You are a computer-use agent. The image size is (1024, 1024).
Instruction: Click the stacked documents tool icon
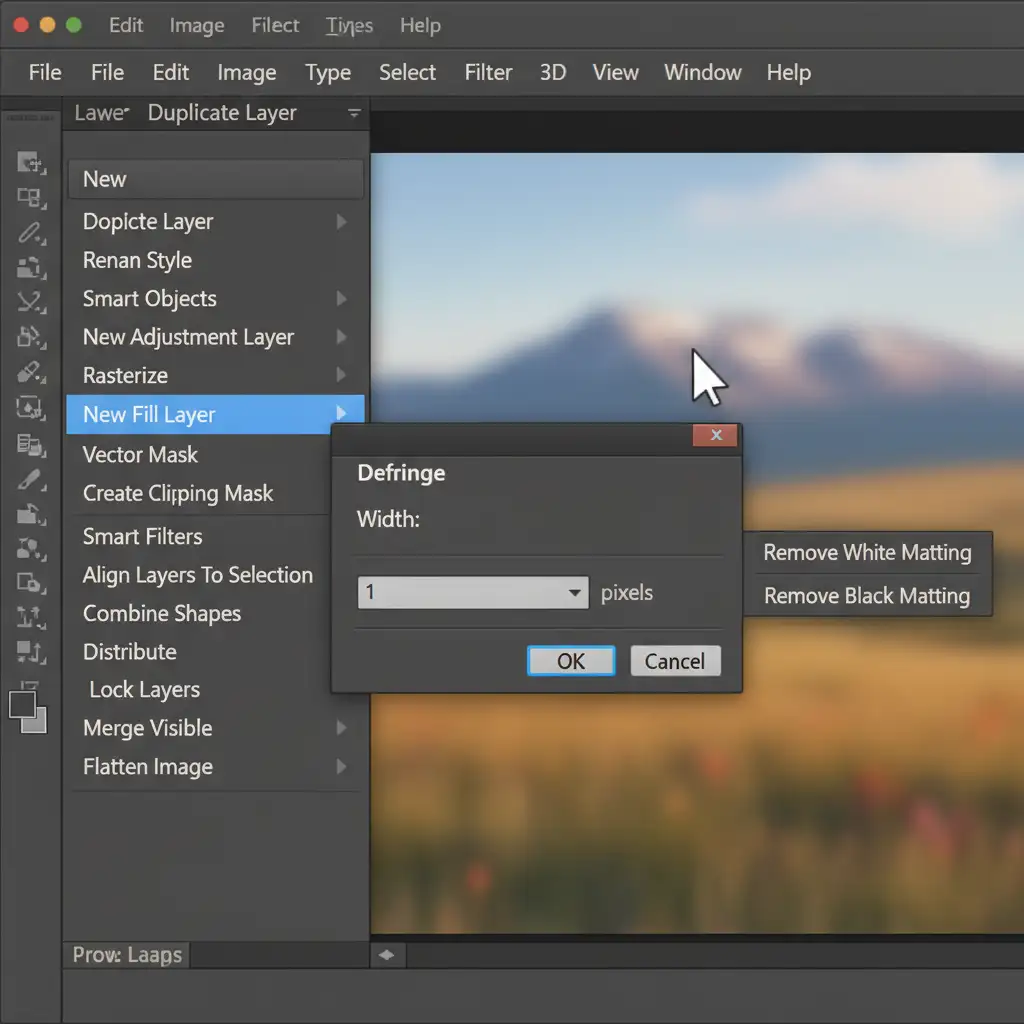[30, 445]
